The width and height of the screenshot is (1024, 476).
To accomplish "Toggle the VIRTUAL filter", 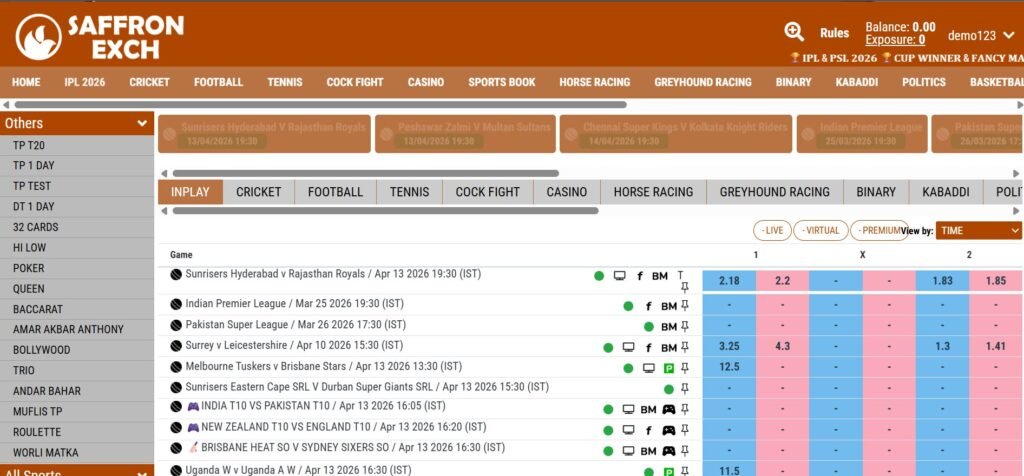I will [821, 230].
